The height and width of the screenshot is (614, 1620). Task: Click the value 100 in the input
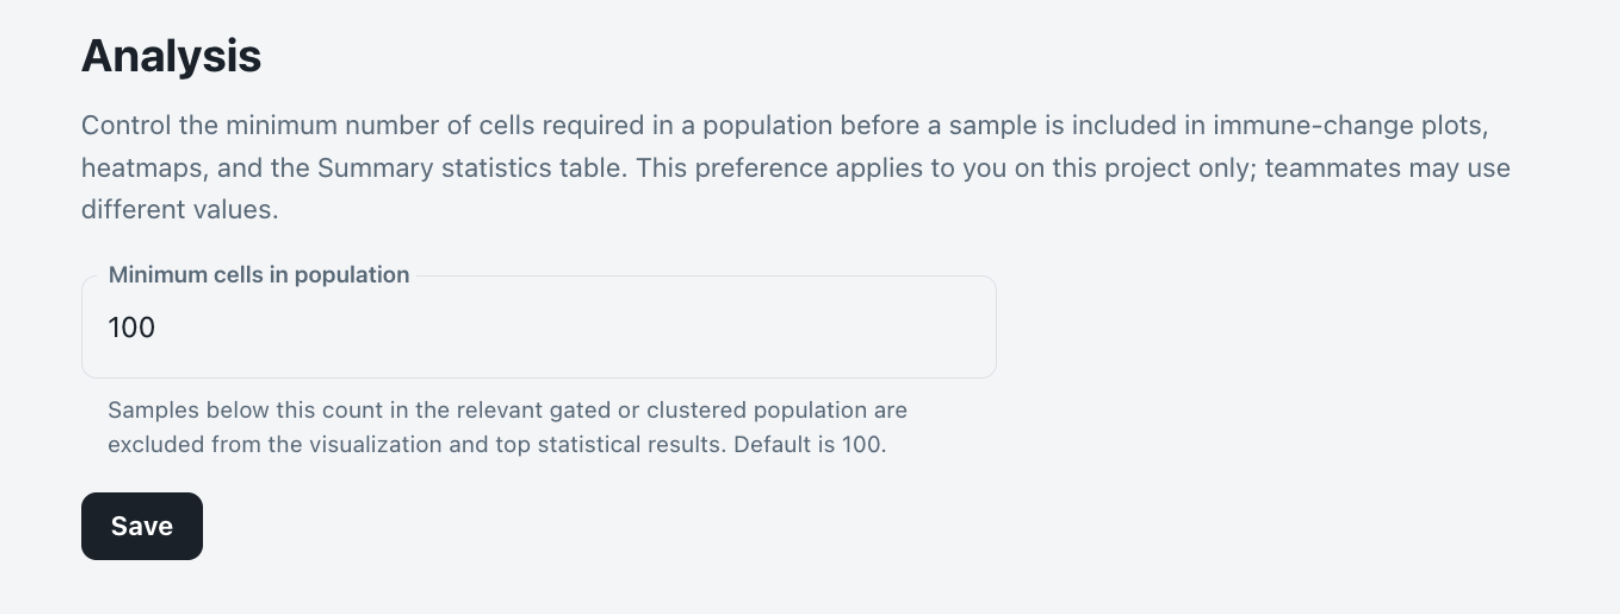(131, 328)
